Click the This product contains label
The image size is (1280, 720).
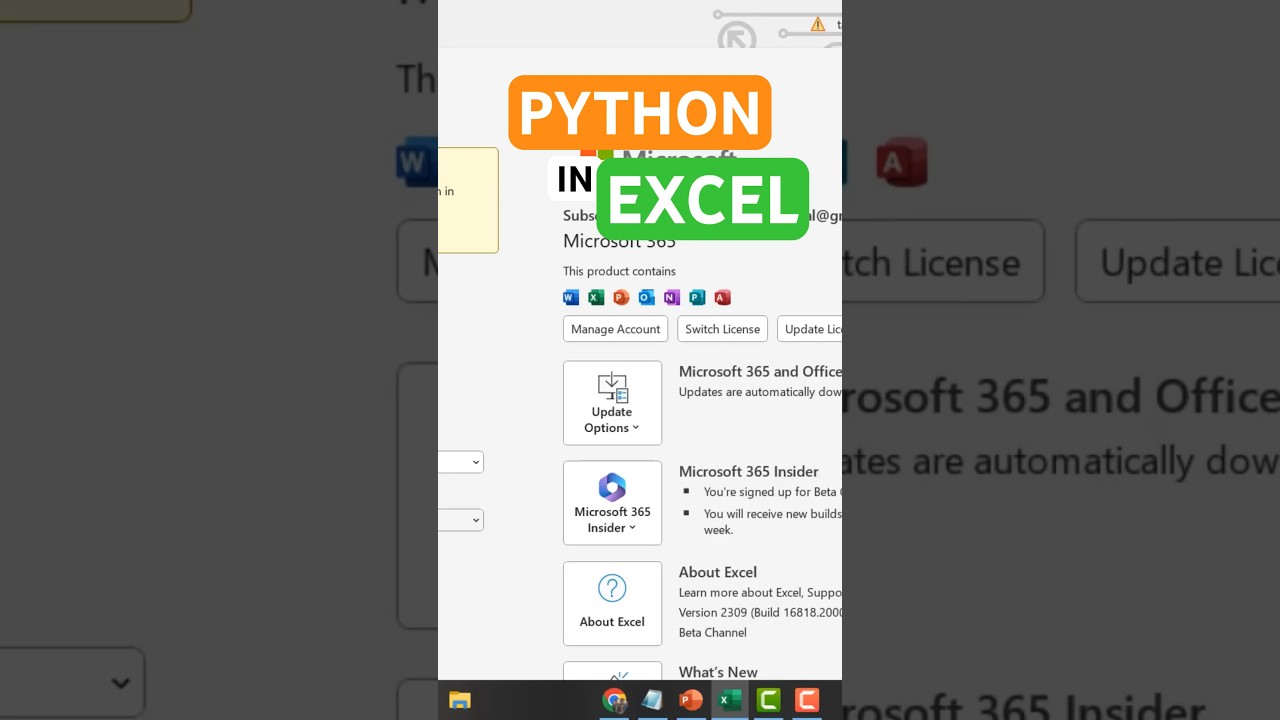click(x=619, y=271)
